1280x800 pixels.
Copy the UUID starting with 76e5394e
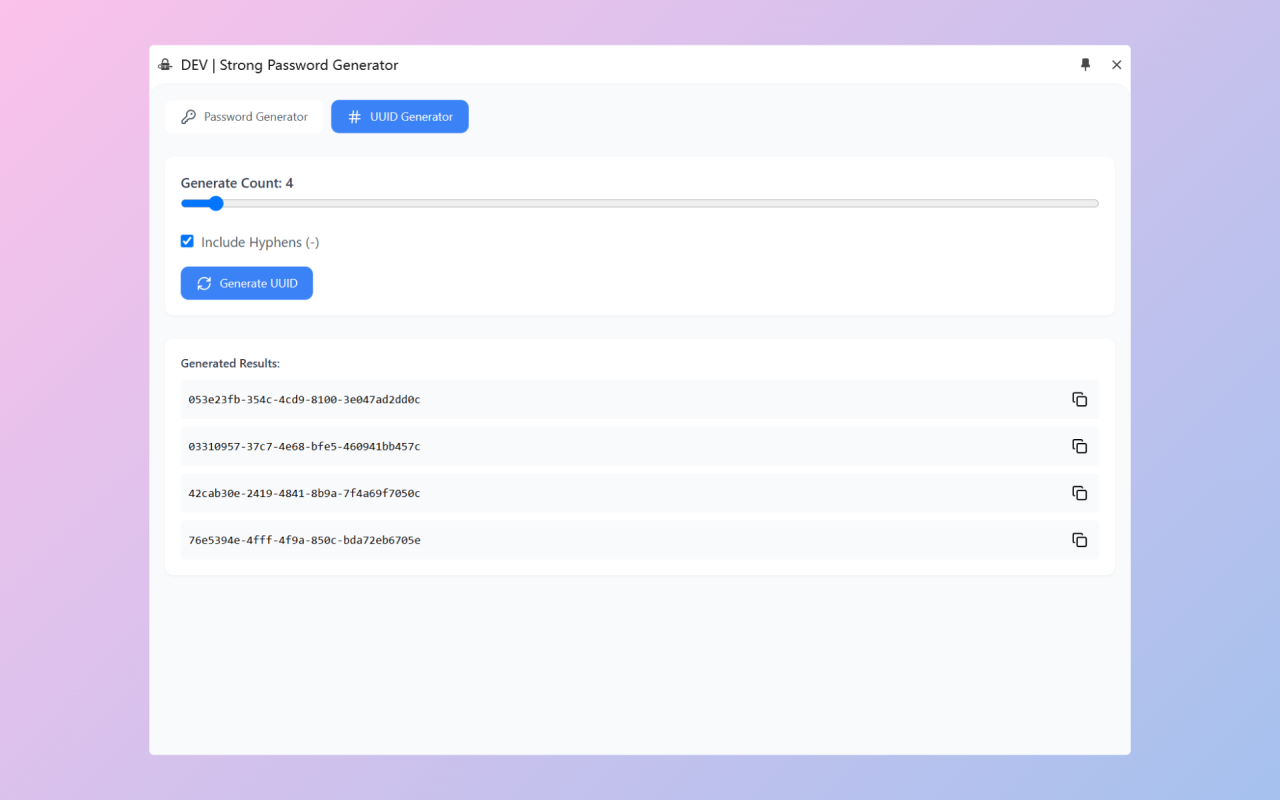1079,540
